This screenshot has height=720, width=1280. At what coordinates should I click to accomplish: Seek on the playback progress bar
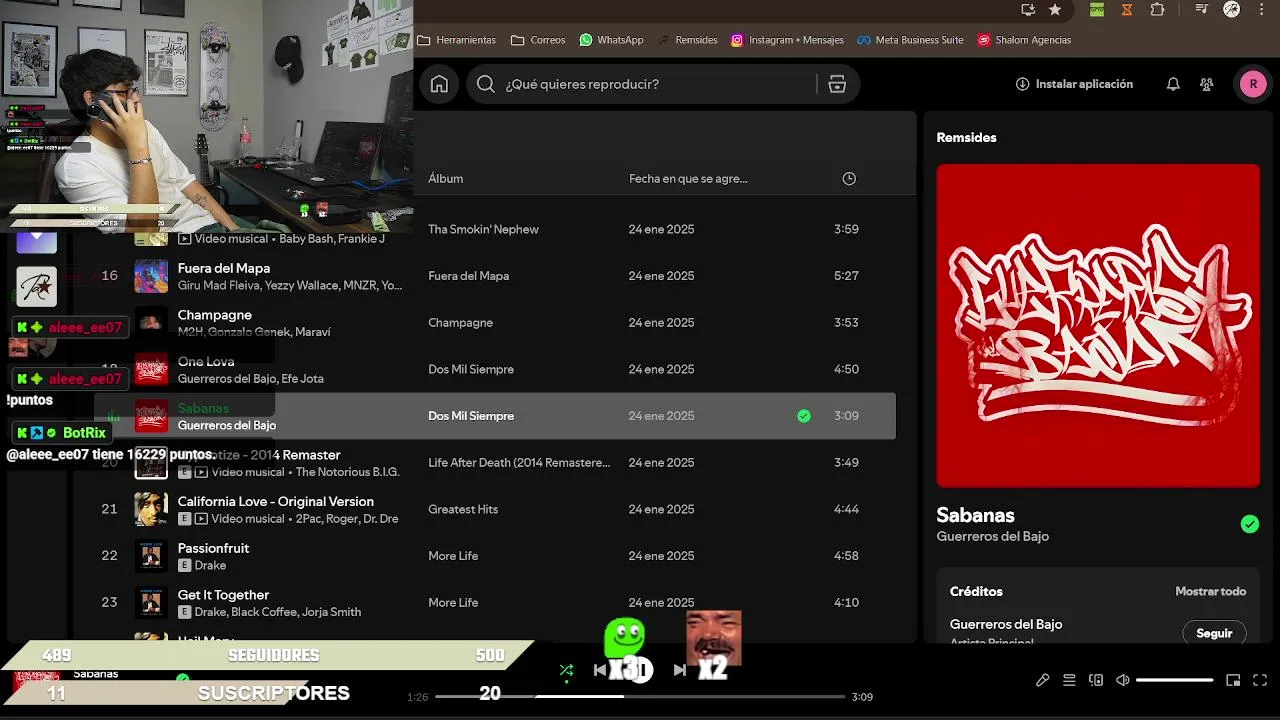pos(641,696)
